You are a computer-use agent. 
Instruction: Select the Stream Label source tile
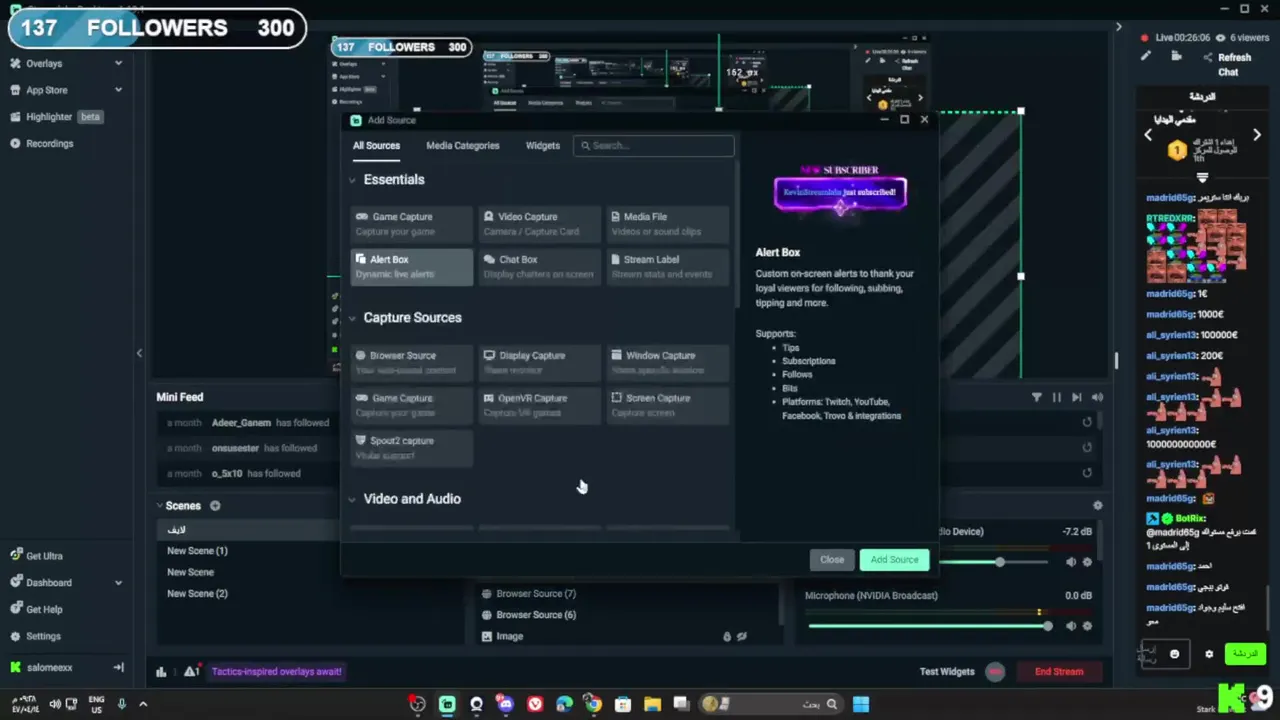click(667, 267)
